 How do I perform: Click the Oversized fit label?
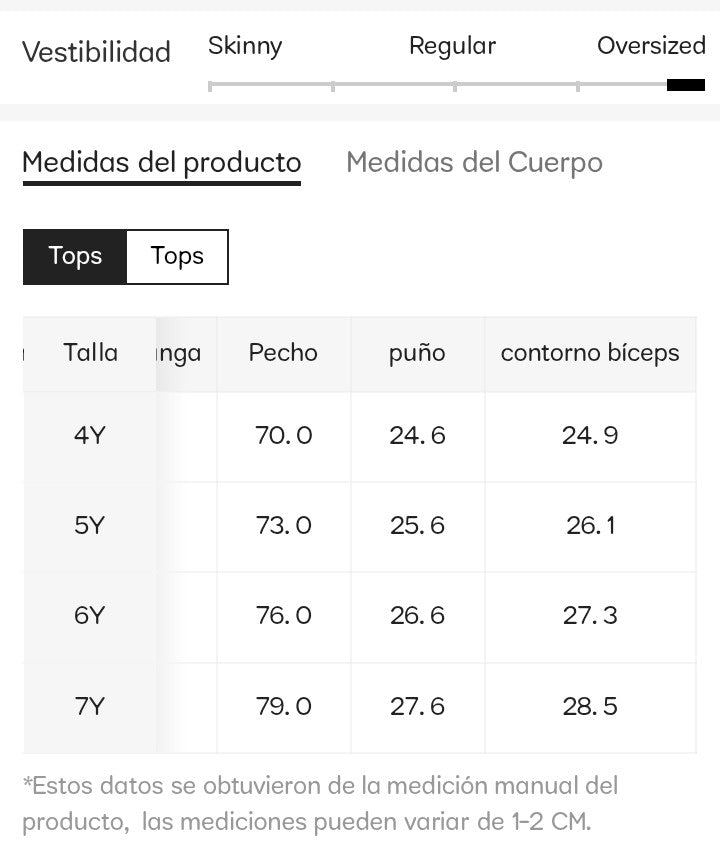point(651,46)
